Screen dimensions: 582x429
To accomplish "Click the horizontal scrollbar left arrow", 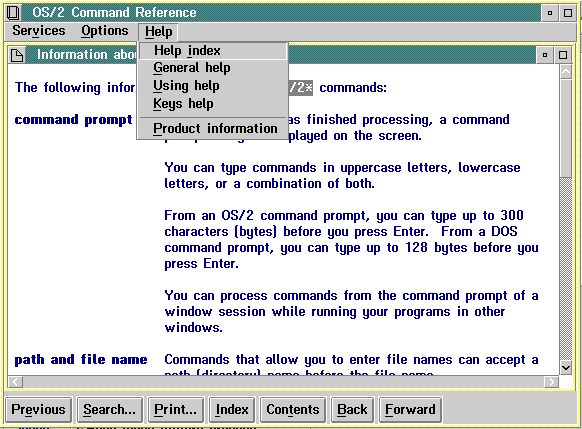I will click(x=16, y=381).
